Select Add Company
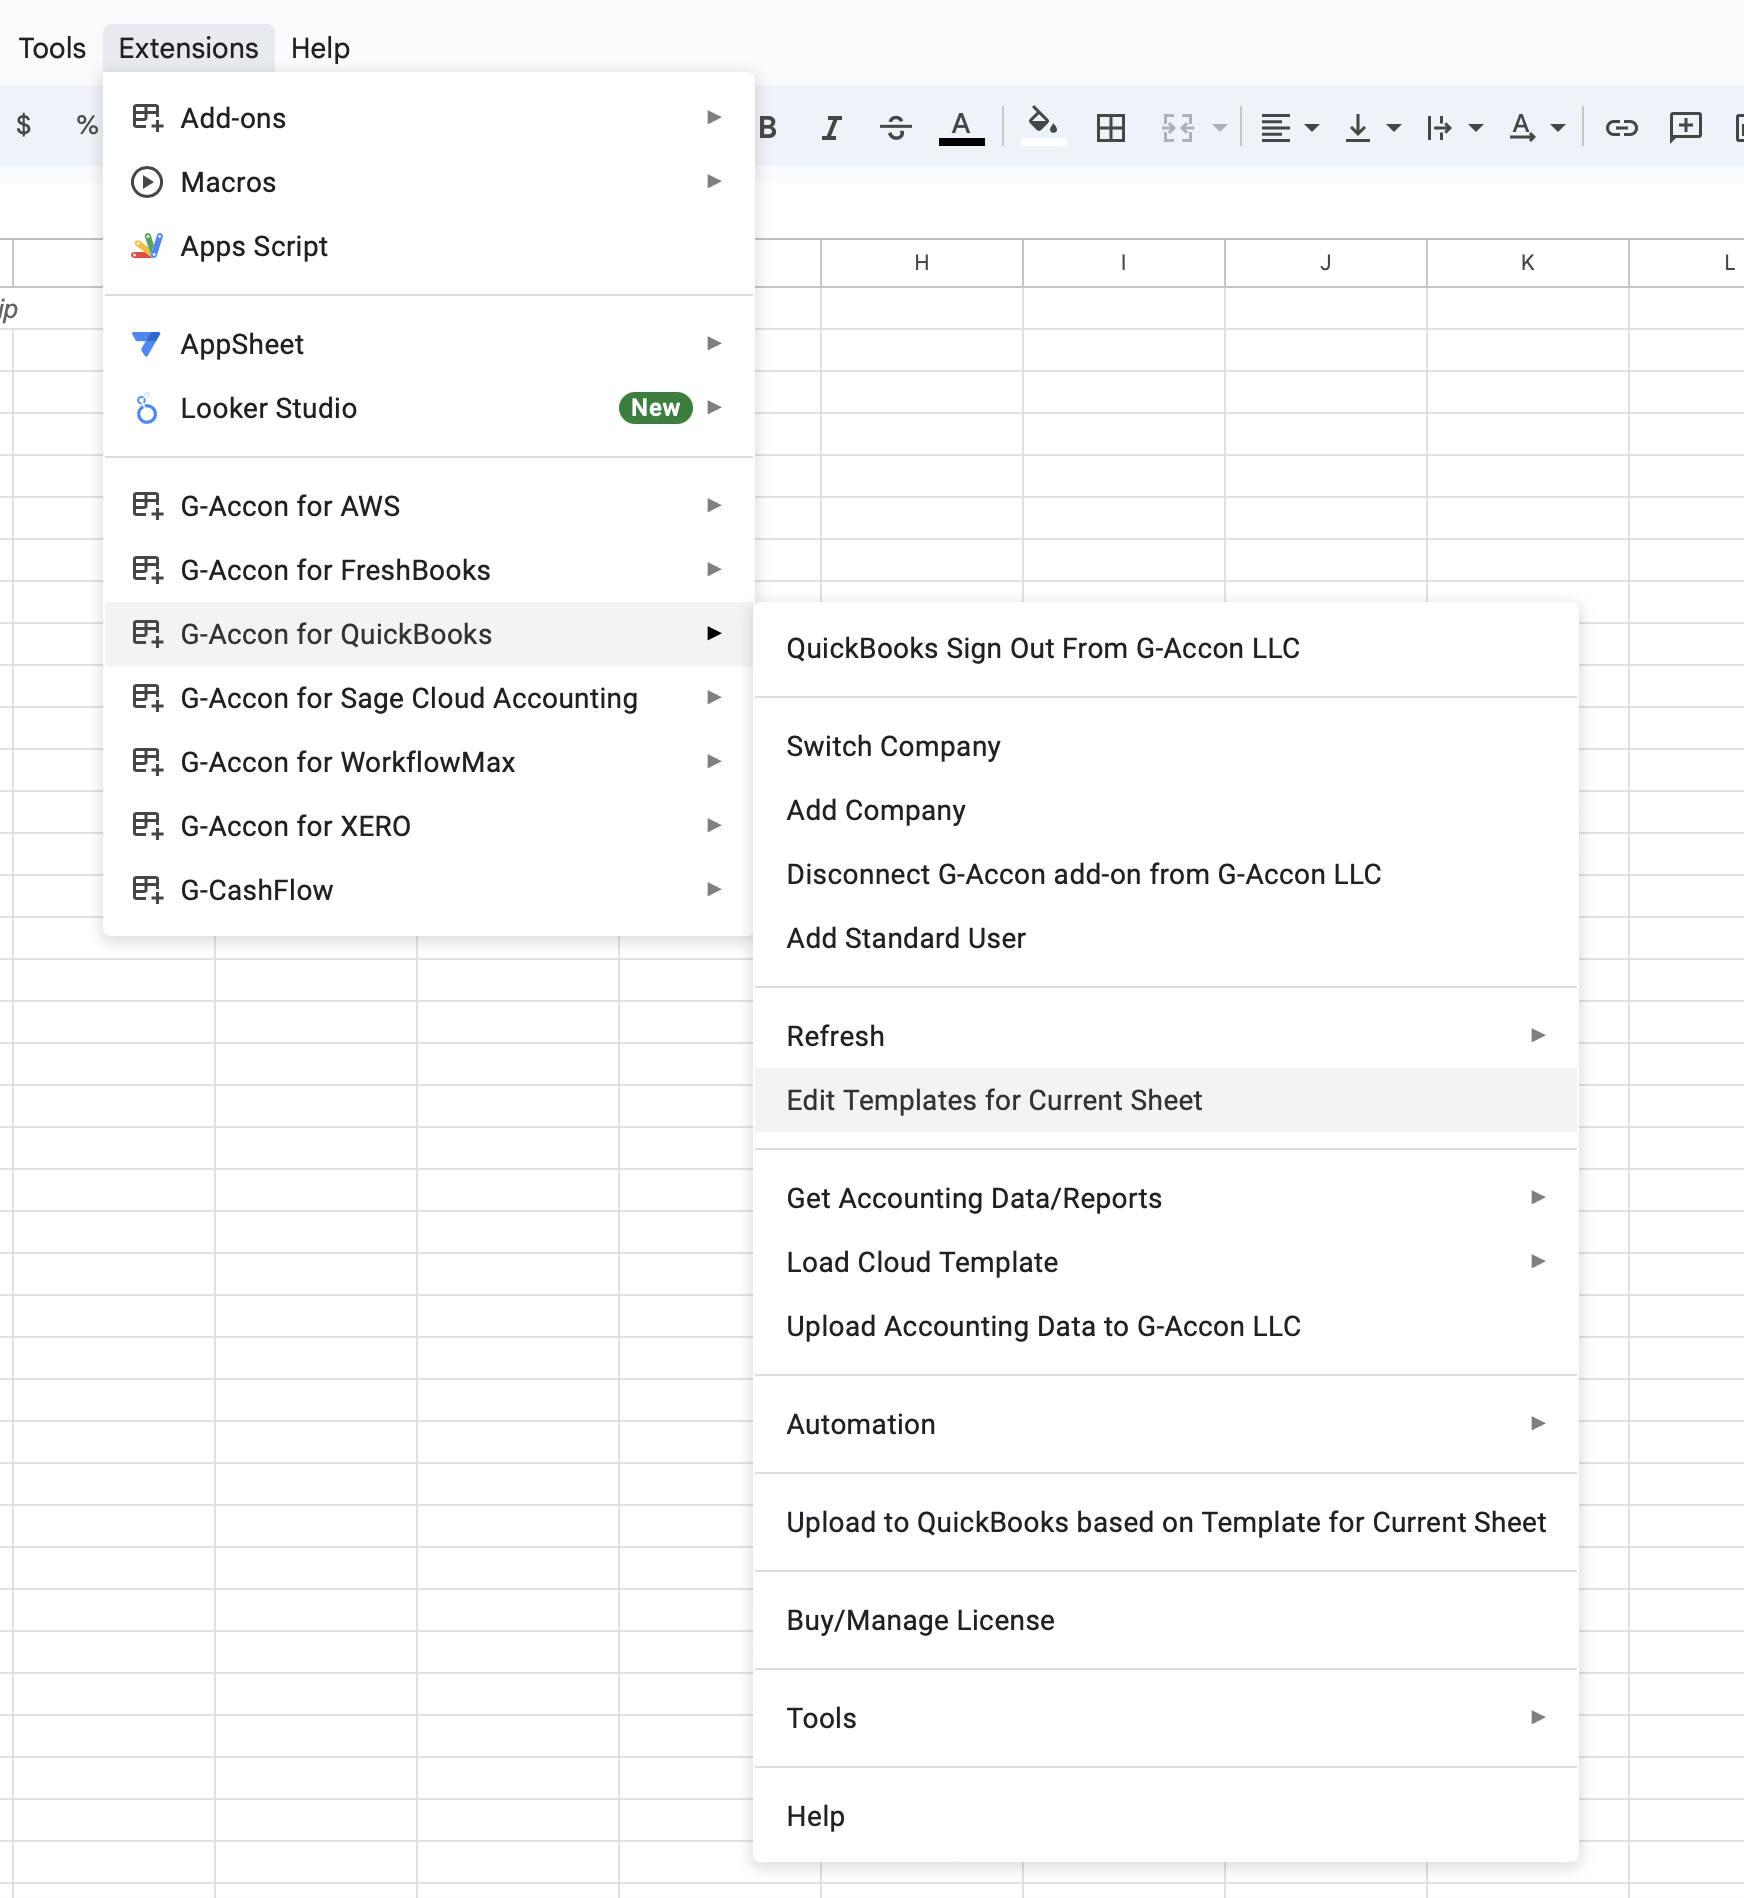Image resolution: width=1744 pixels, height=1898 pixels. click(1166, 810)
